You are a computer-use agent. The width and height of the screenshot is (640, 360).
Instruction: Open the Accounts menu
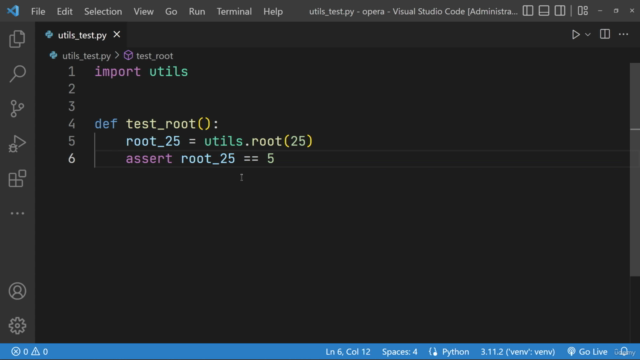(17, 291)
